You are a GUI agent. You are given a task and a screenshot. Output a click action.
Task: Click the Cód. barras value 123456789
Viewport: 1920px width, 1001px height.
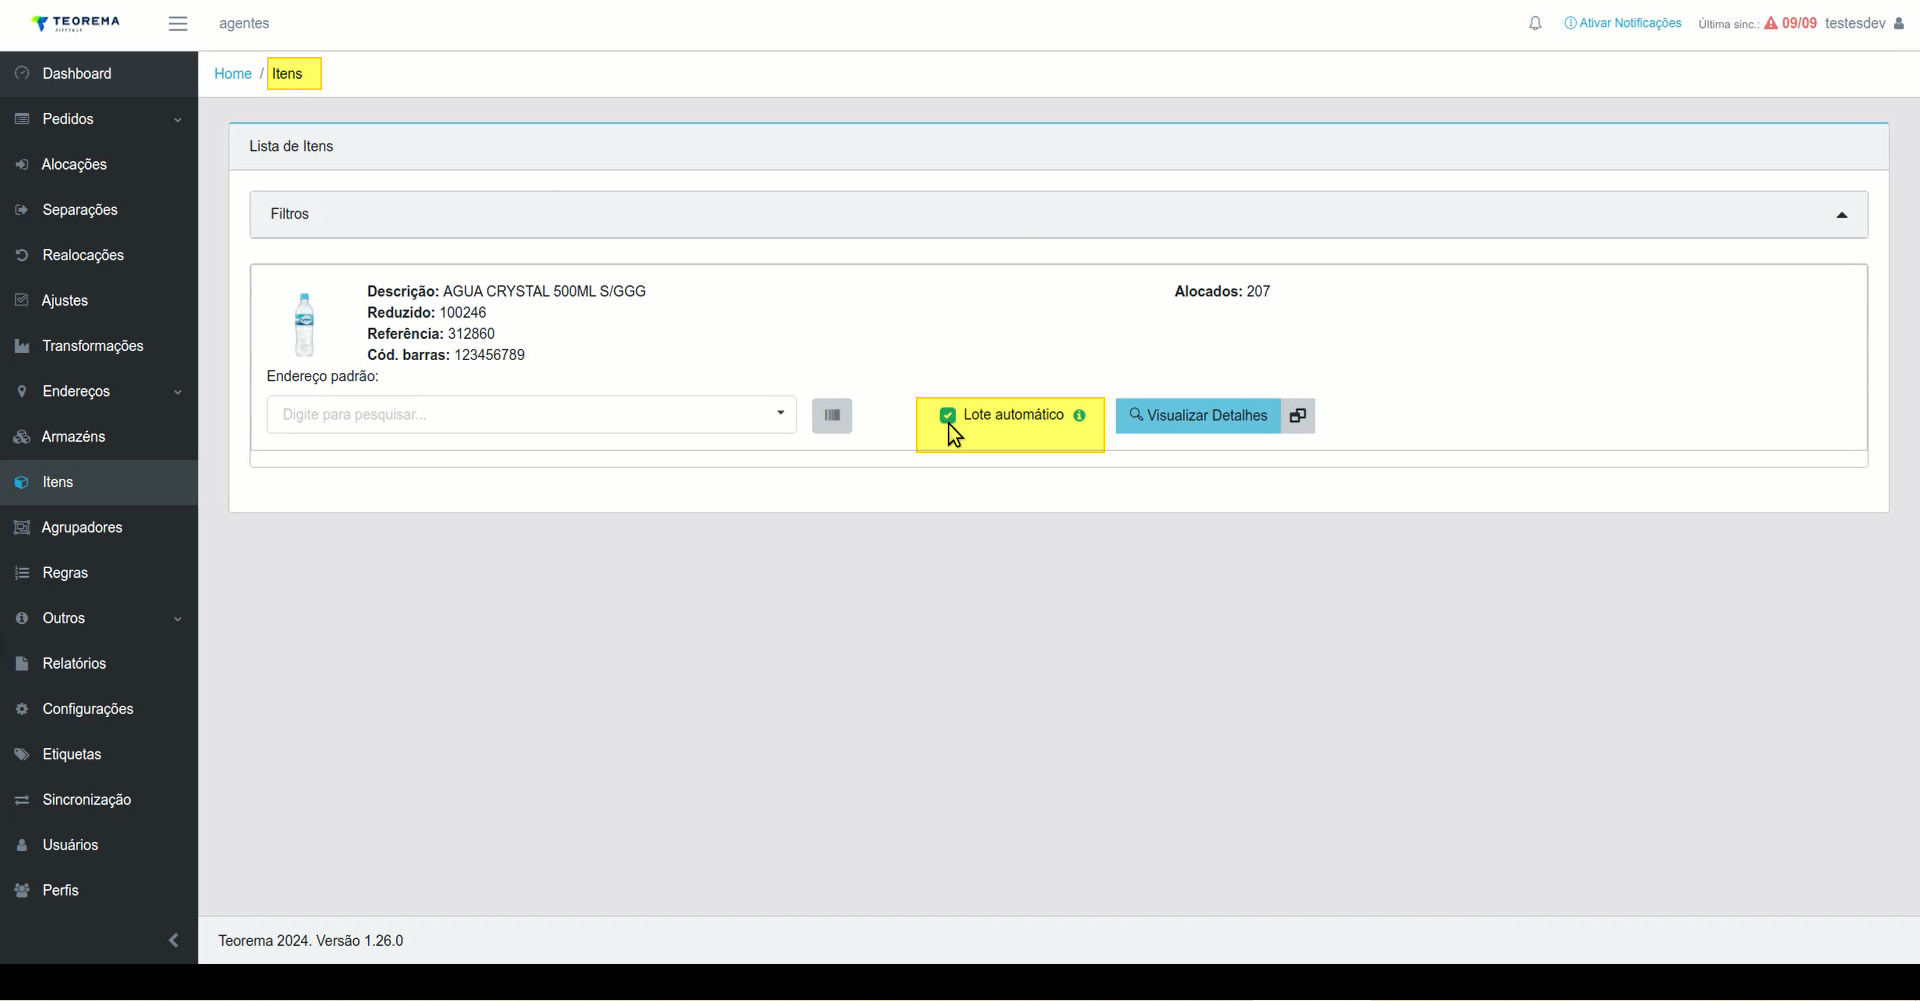[x=489, y=355]
